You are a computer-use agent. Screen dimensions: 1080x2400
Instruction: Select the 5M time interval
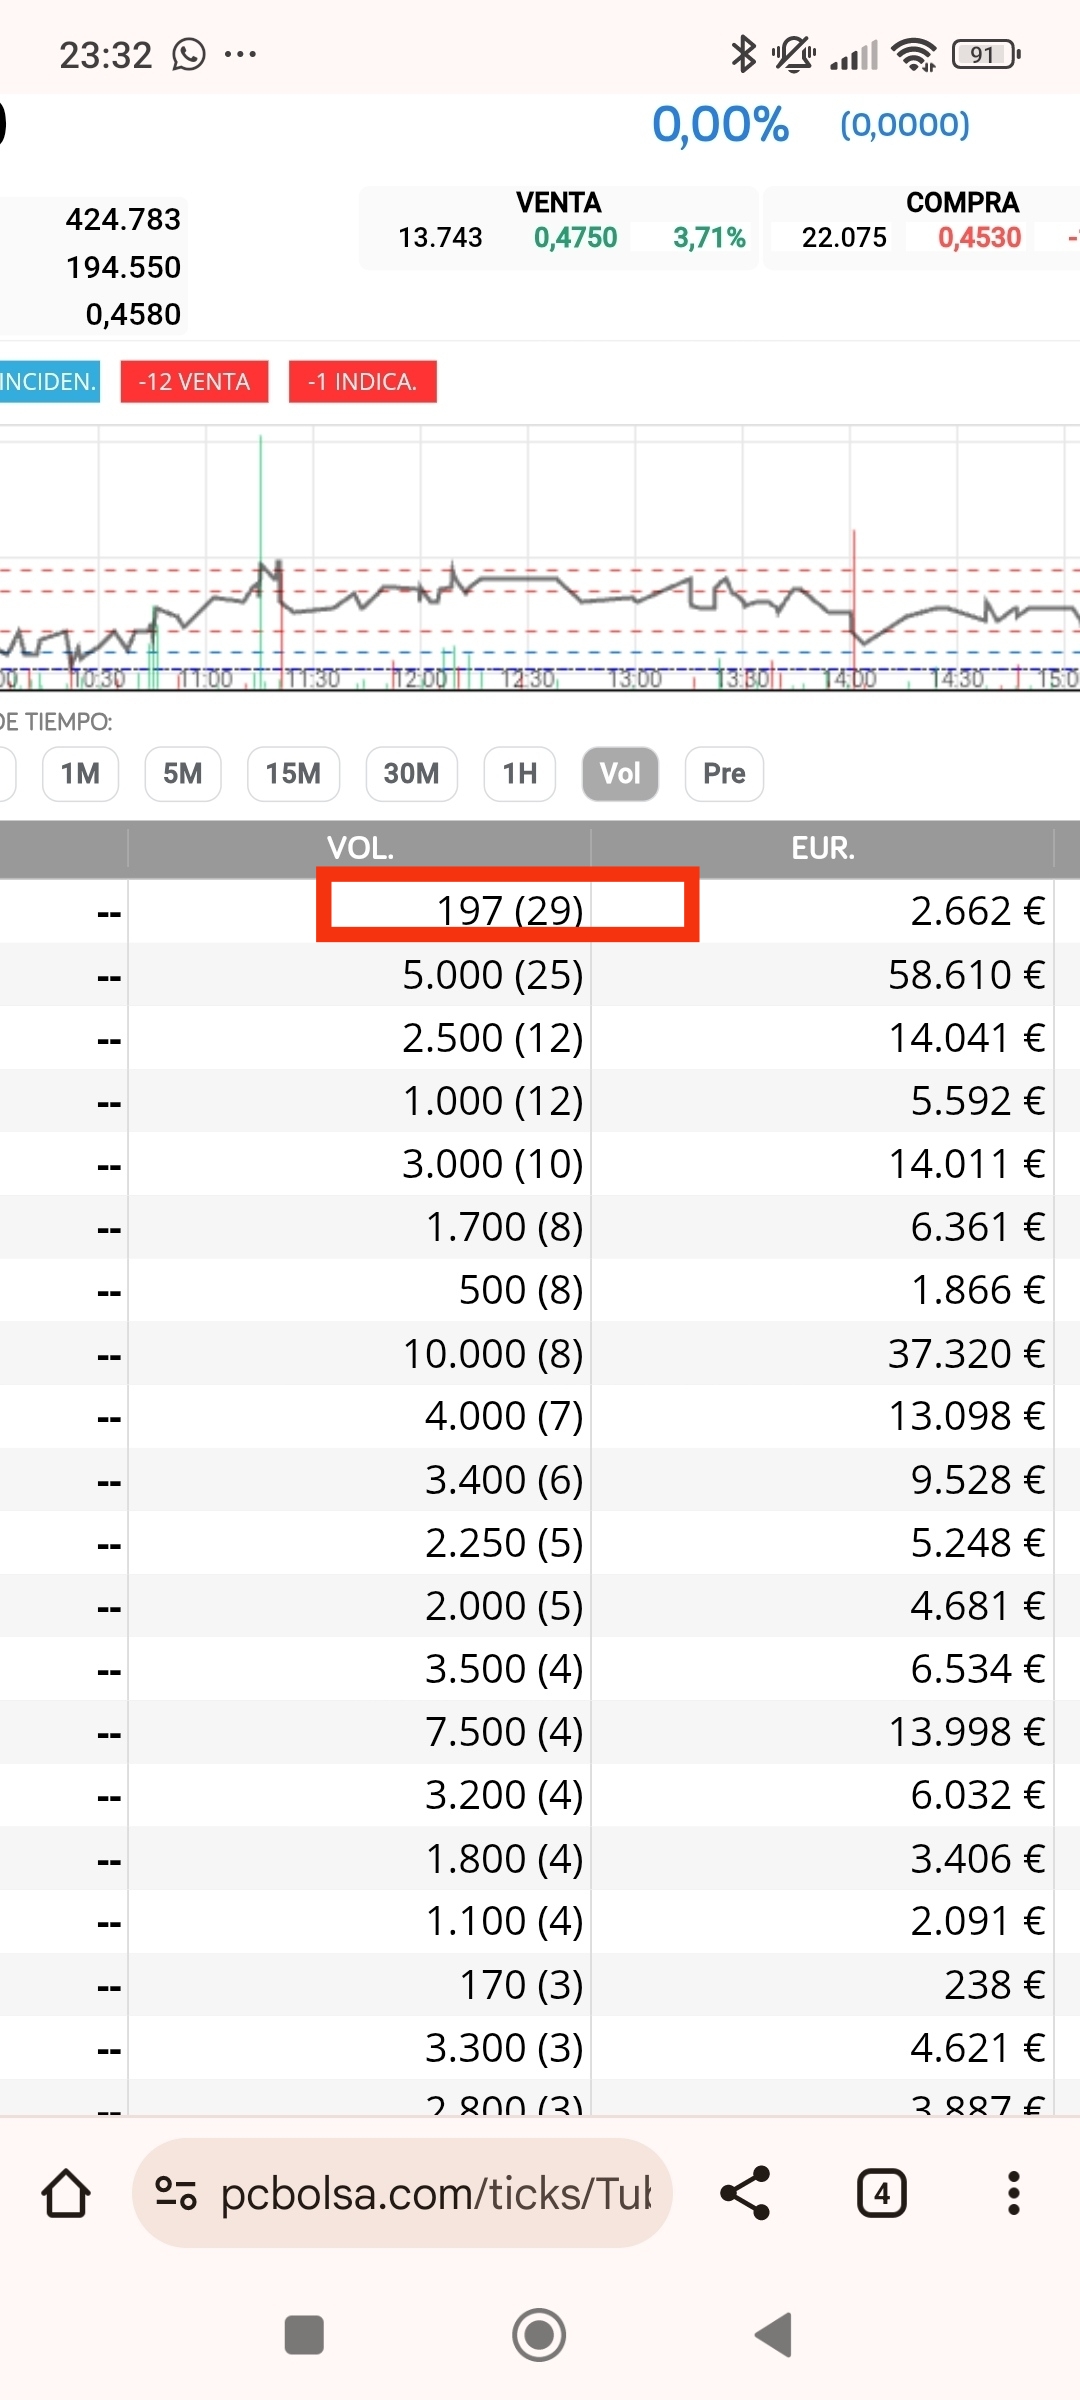click(182, 774)
